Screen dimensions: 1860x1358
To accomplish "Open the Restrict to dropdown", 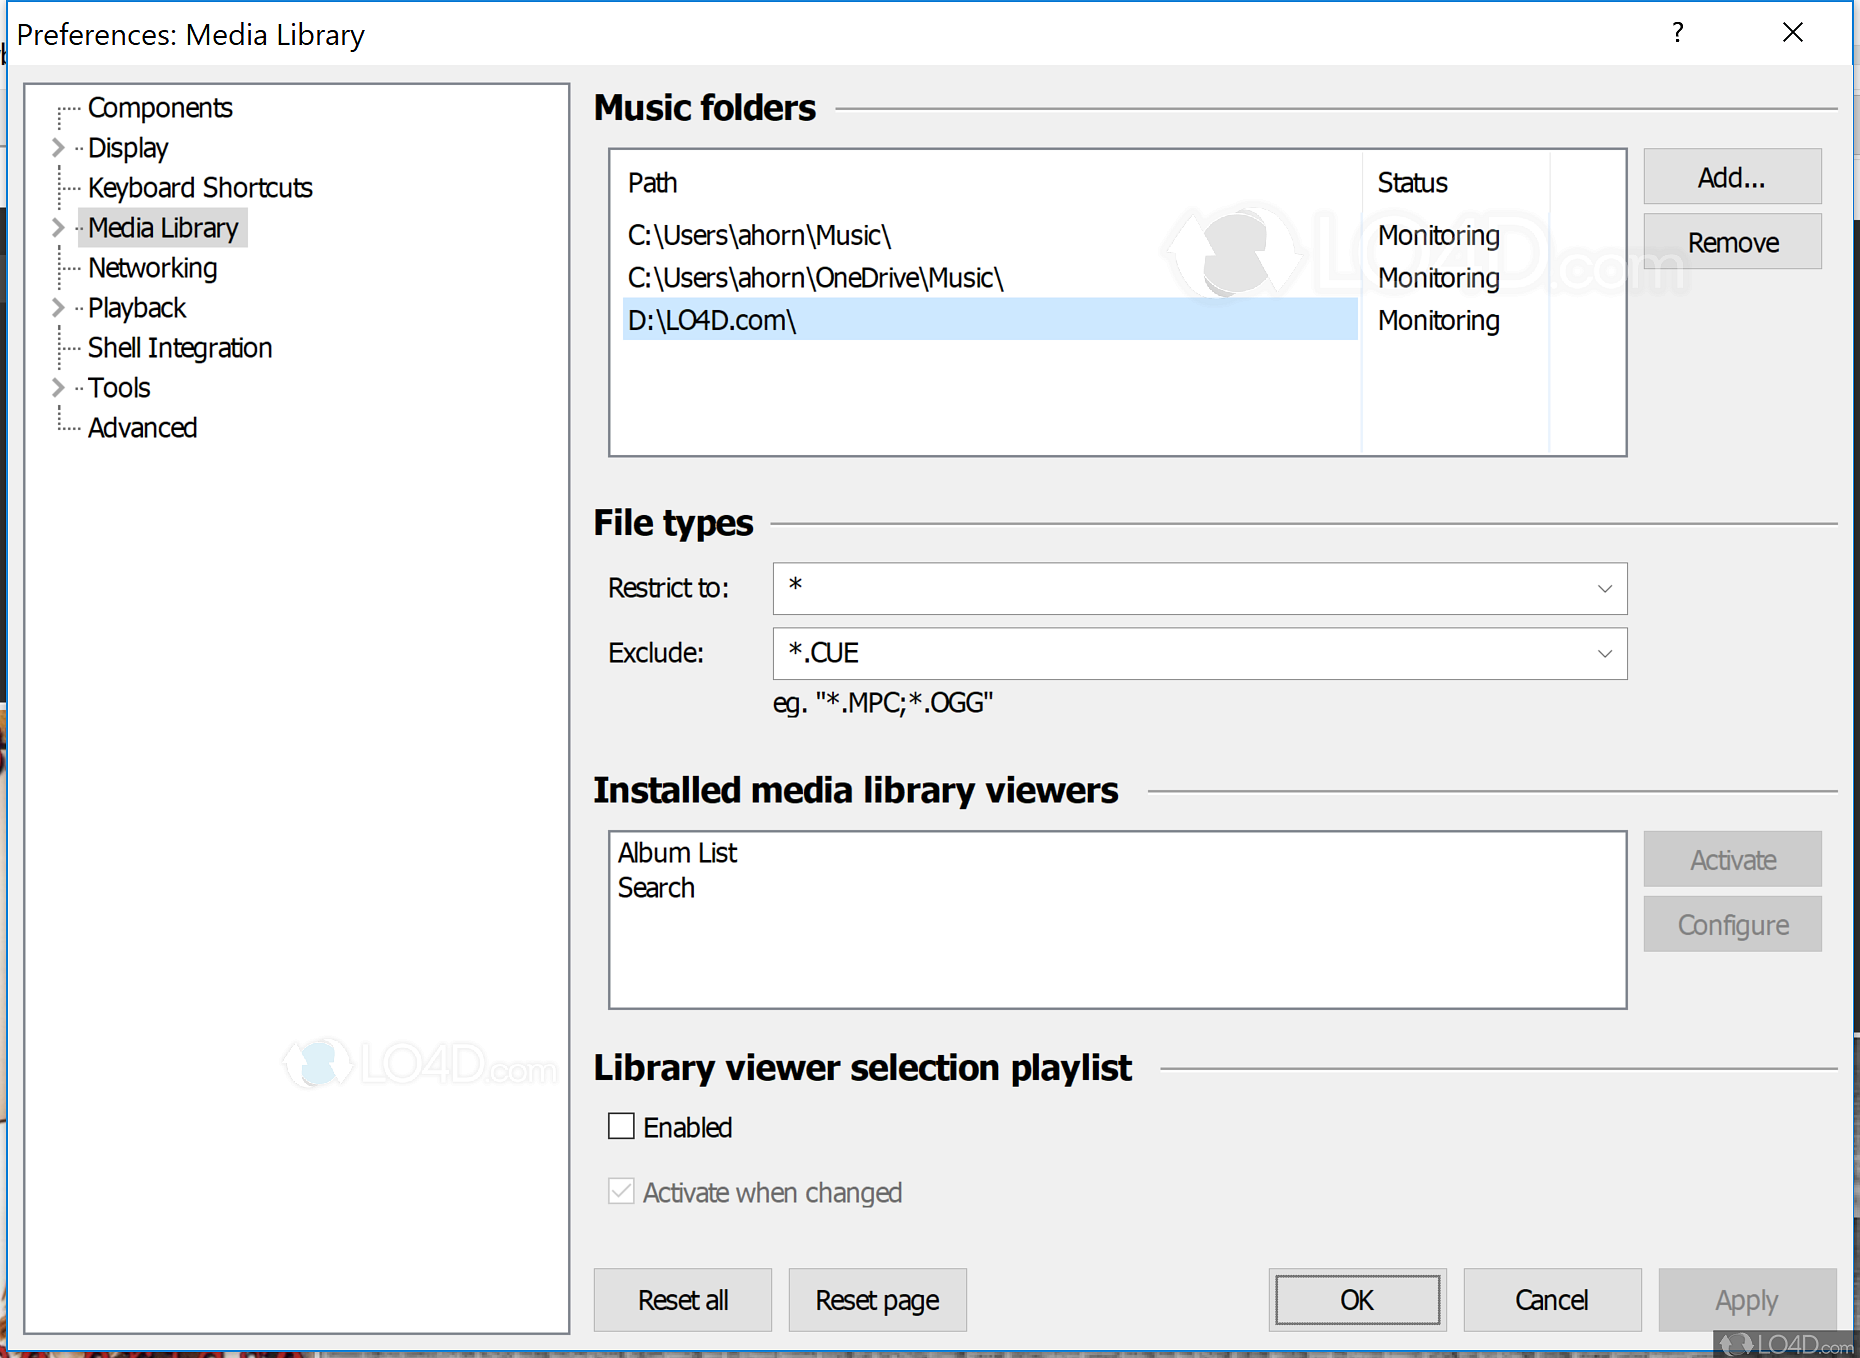I will click(x=1604, y=589).
